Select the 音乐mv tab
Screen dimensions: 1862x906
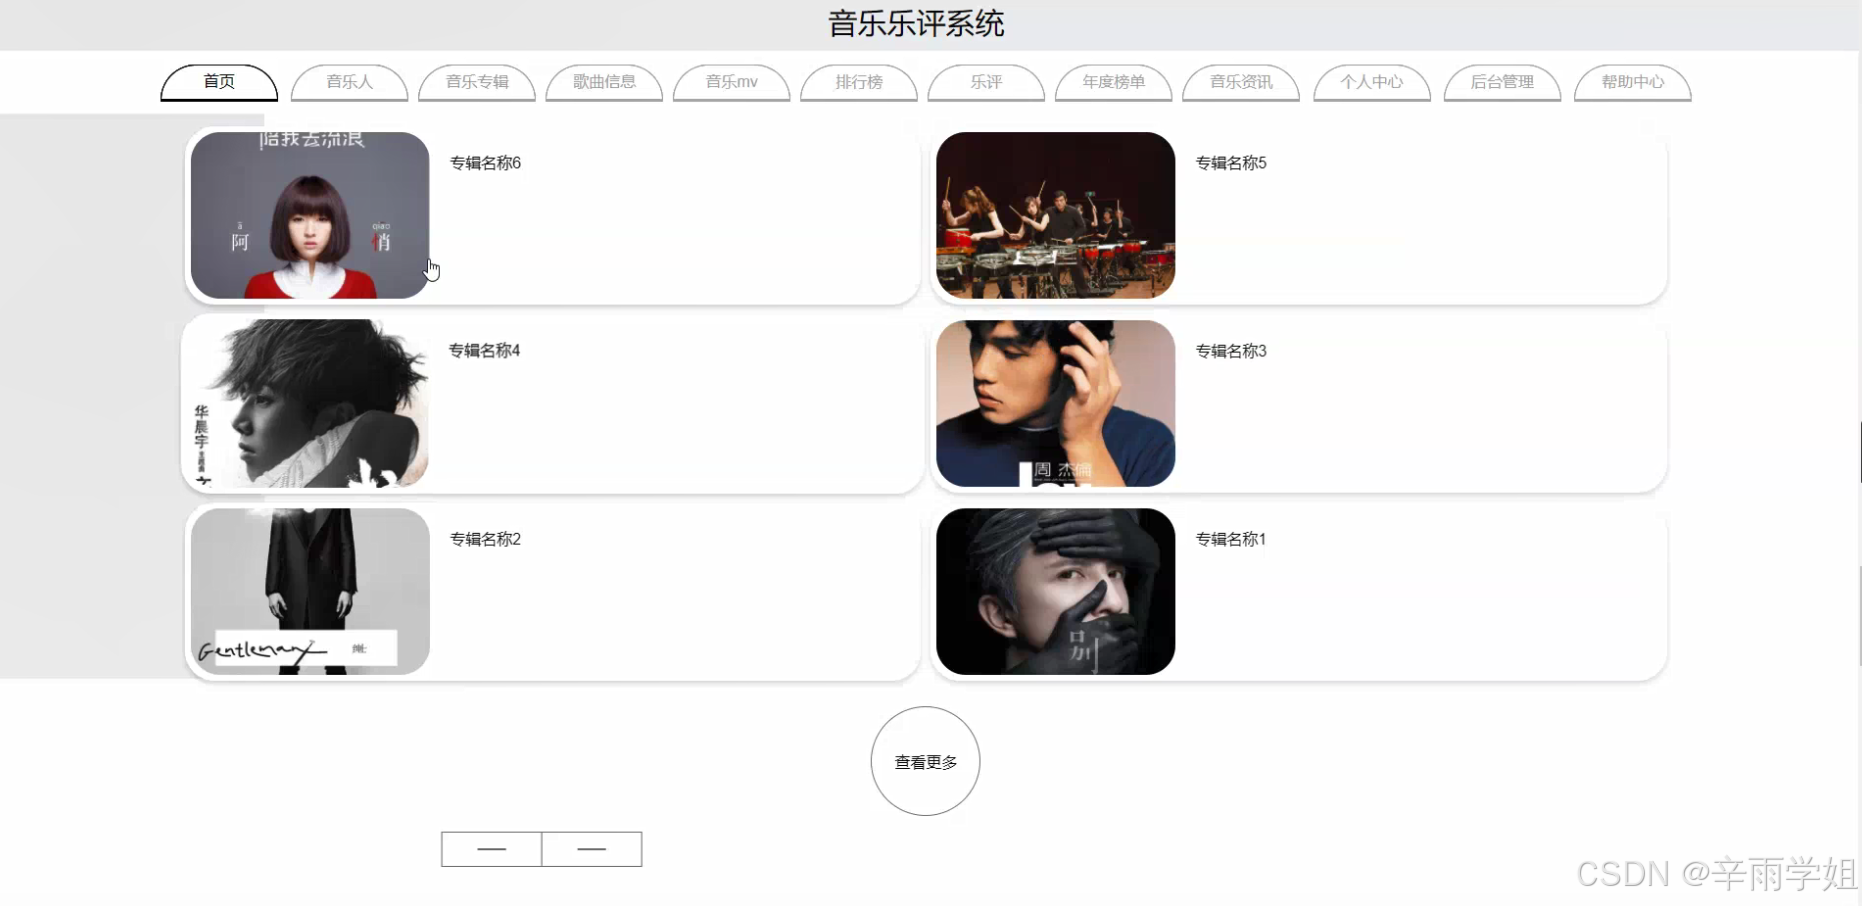click(x=732, y=82)
